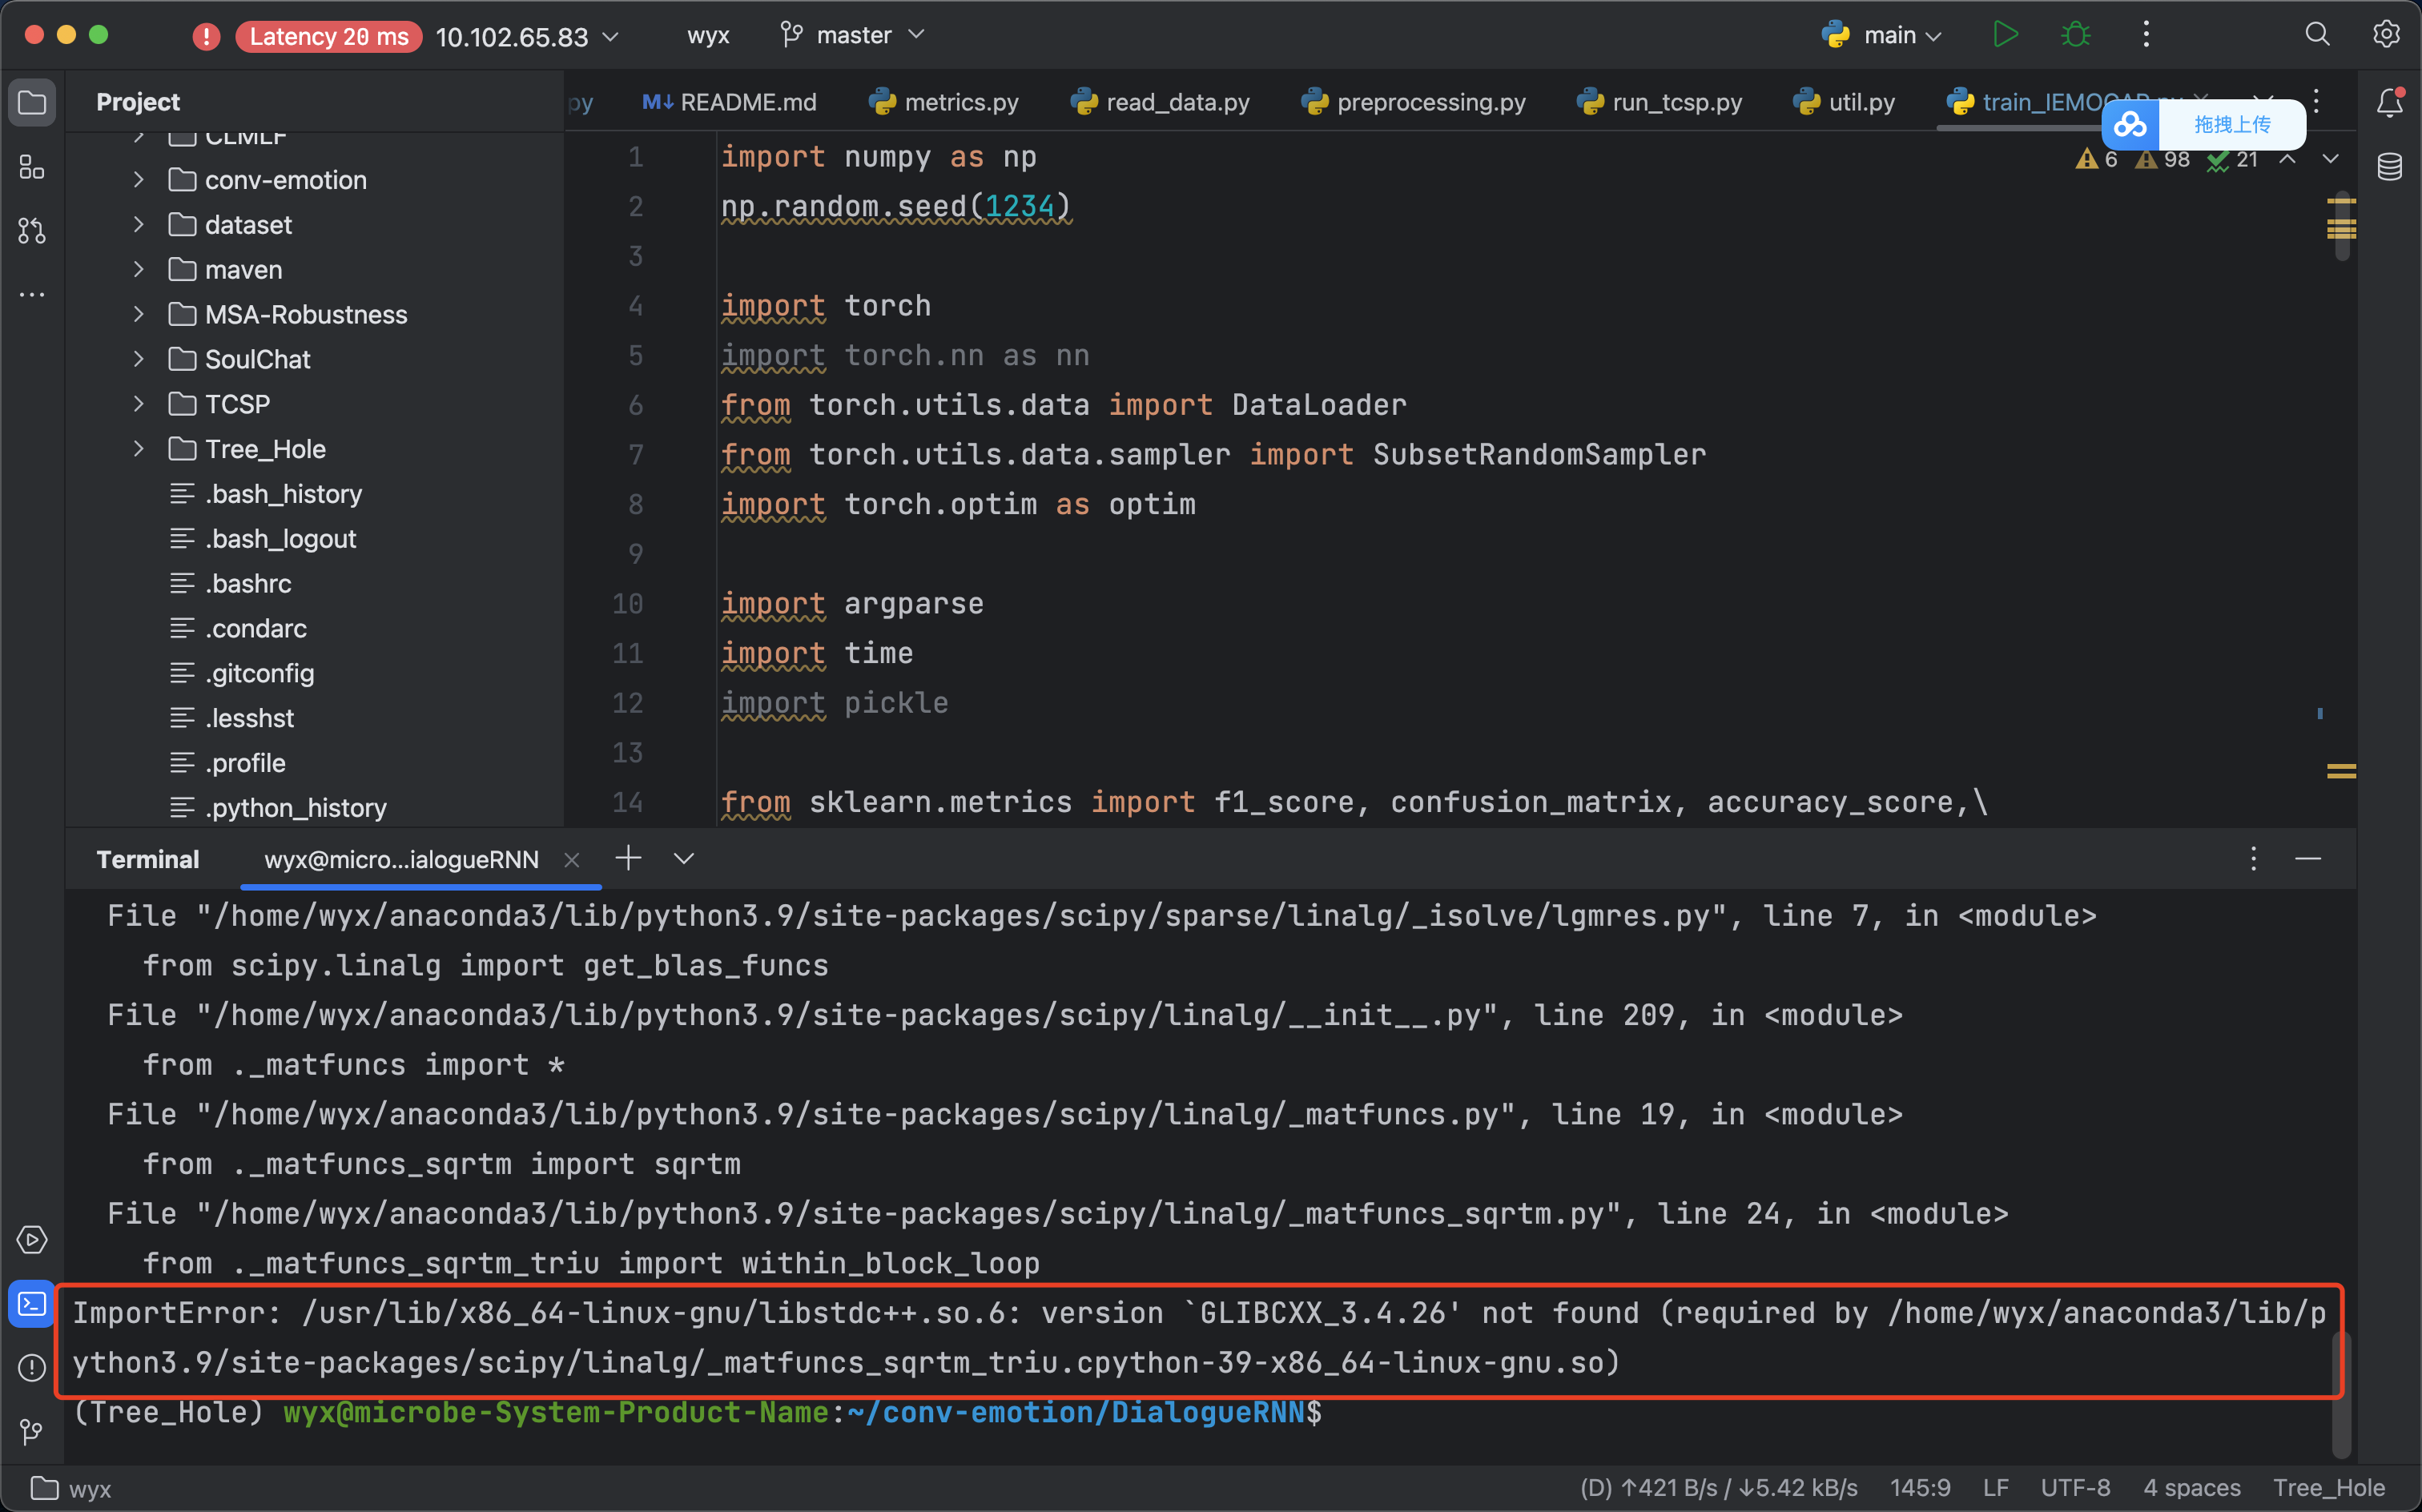Expand the Tree_Hole folder
Screen dimensions: 2422x1512
click(x=139, y=449)
